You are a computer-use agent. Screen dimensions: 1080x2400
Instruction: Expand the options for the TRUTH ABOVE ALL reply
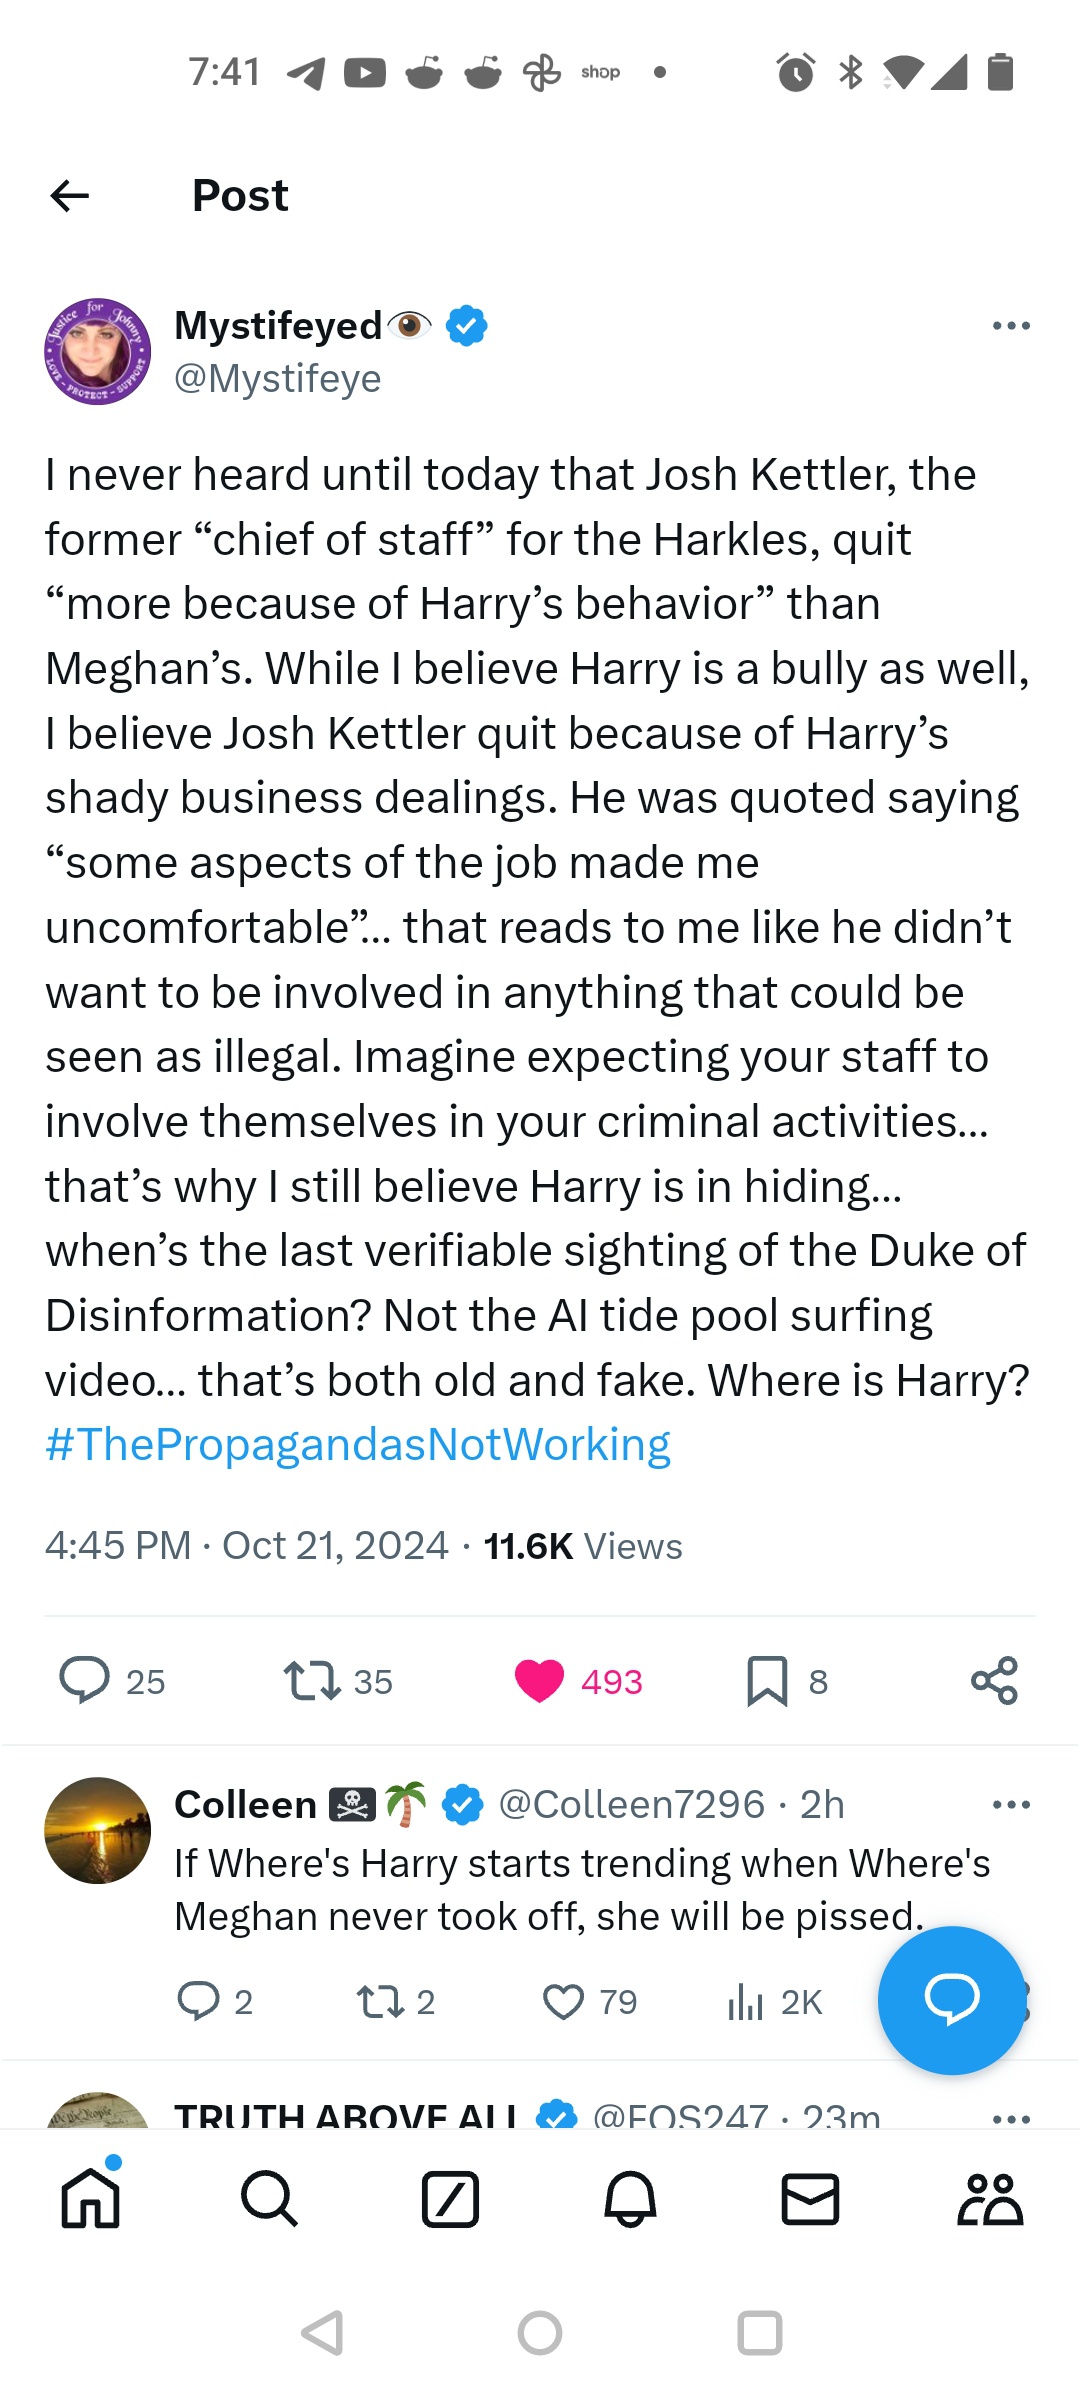point(1011,2118)
